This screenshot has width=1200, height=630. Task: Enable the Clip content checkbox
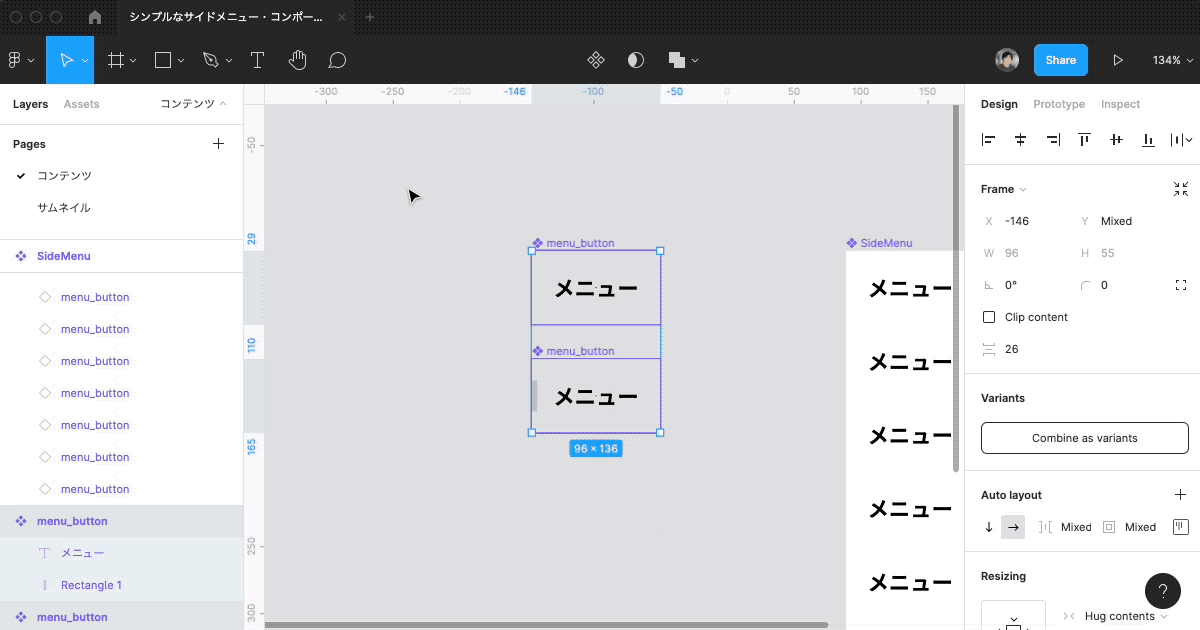click(989, 317)
